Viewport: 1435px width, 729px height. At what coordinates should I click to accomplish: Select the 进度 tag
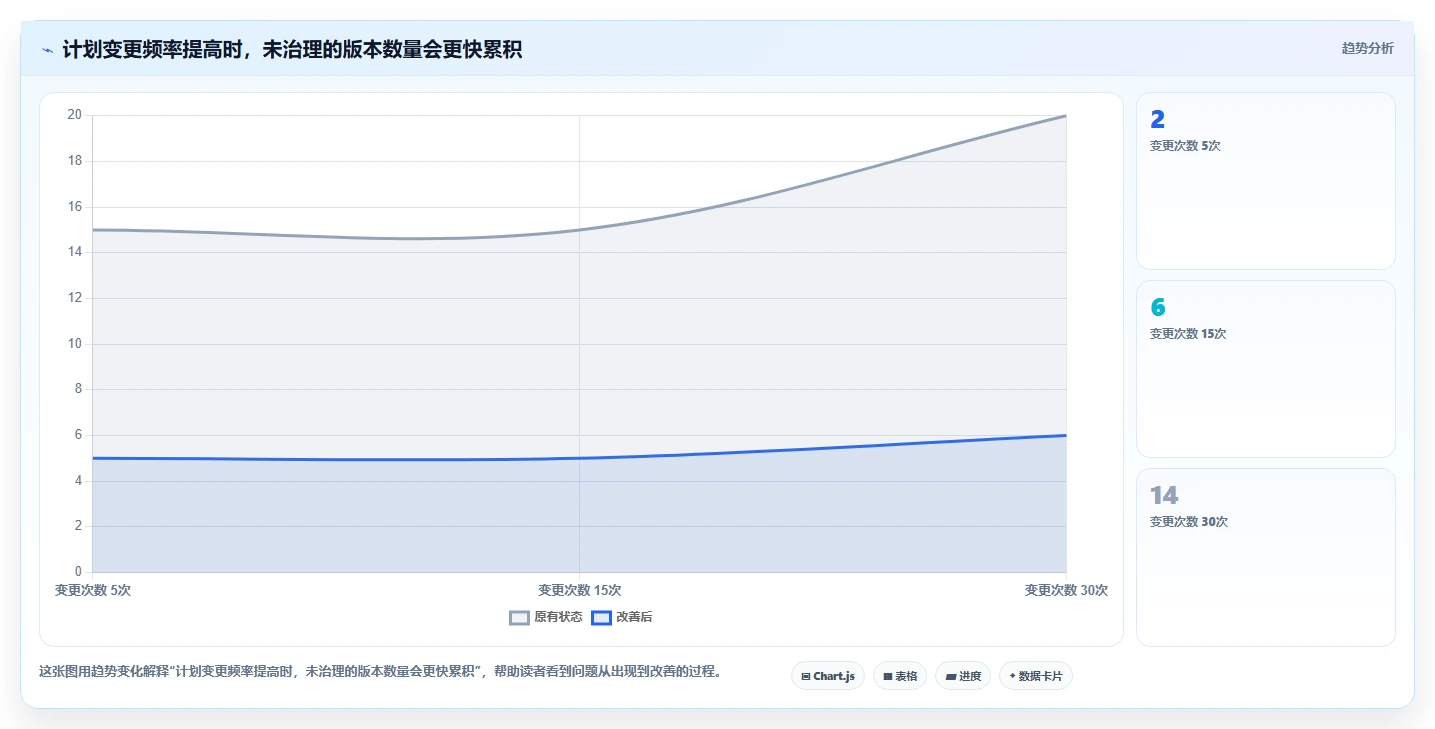point(963,676)
